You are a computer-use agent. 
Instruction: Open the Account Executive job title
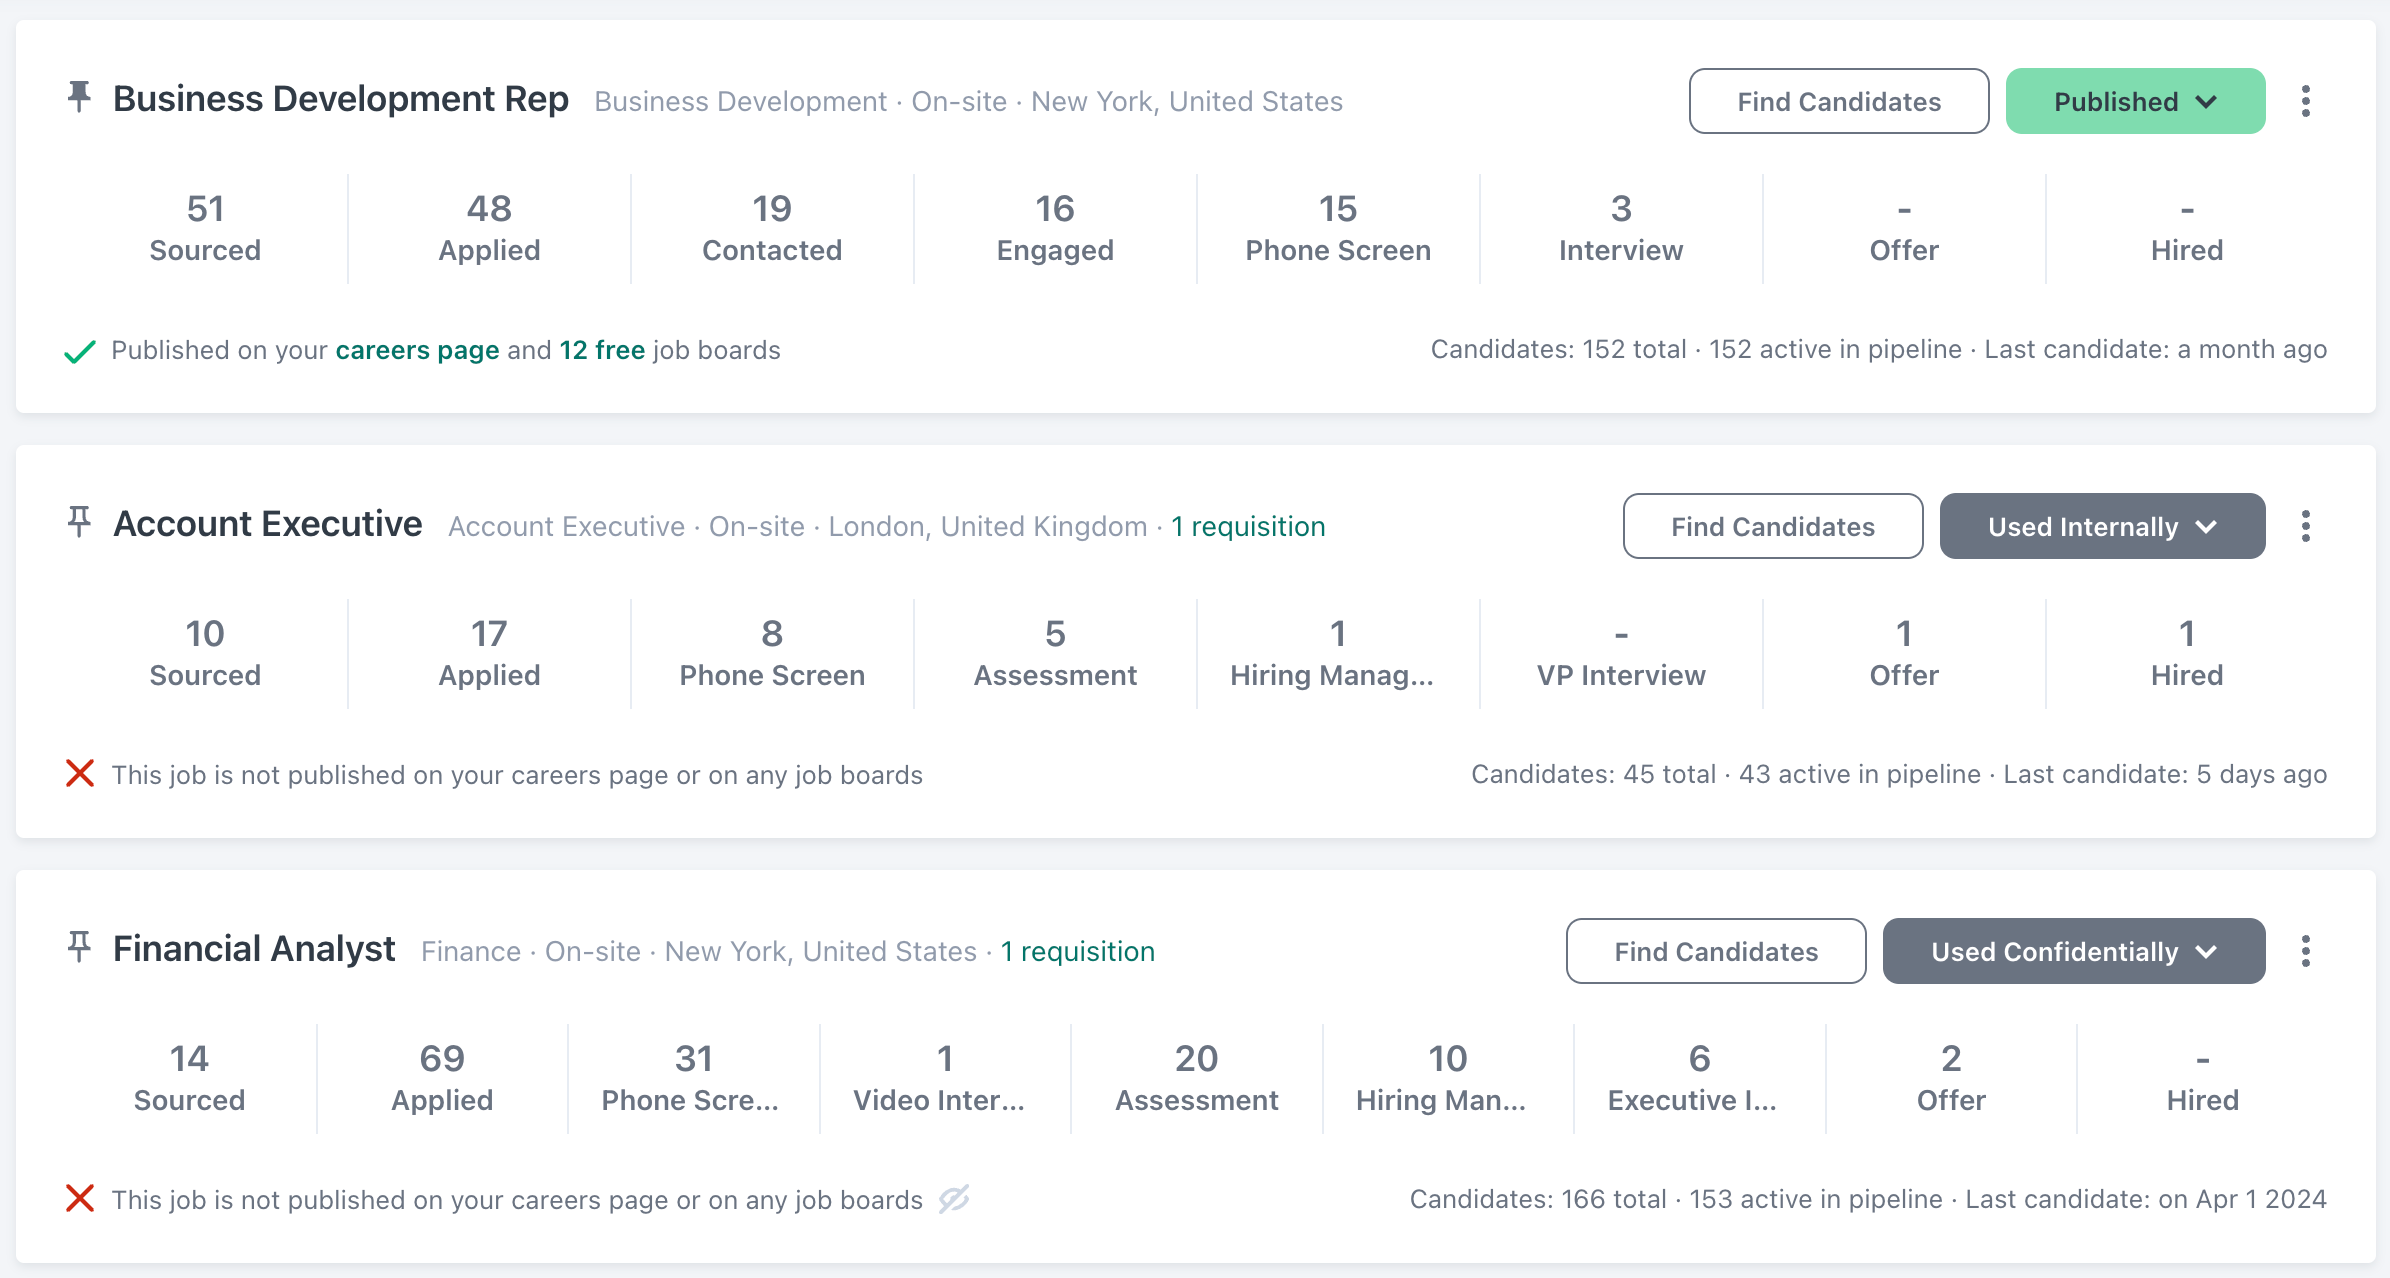(267, 524)
